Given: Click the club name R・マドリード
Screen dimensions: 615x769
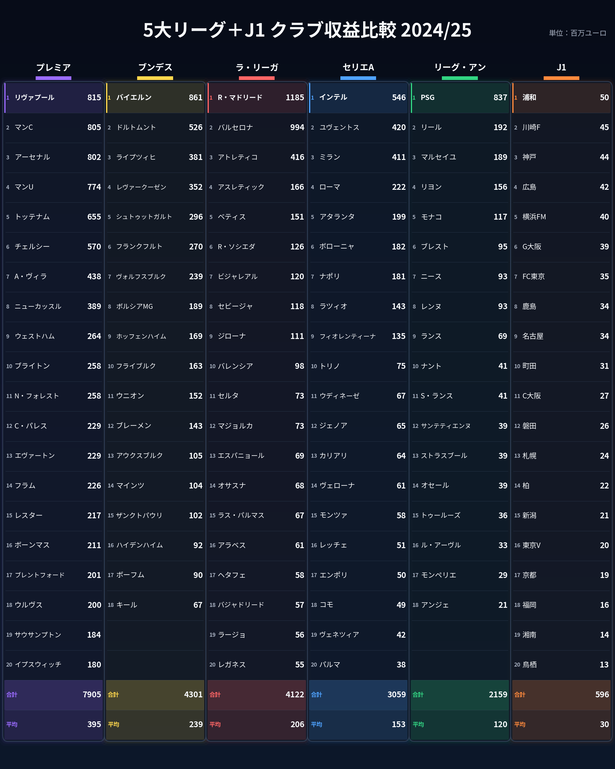Looking at the screenshot, I should (239, 98).
